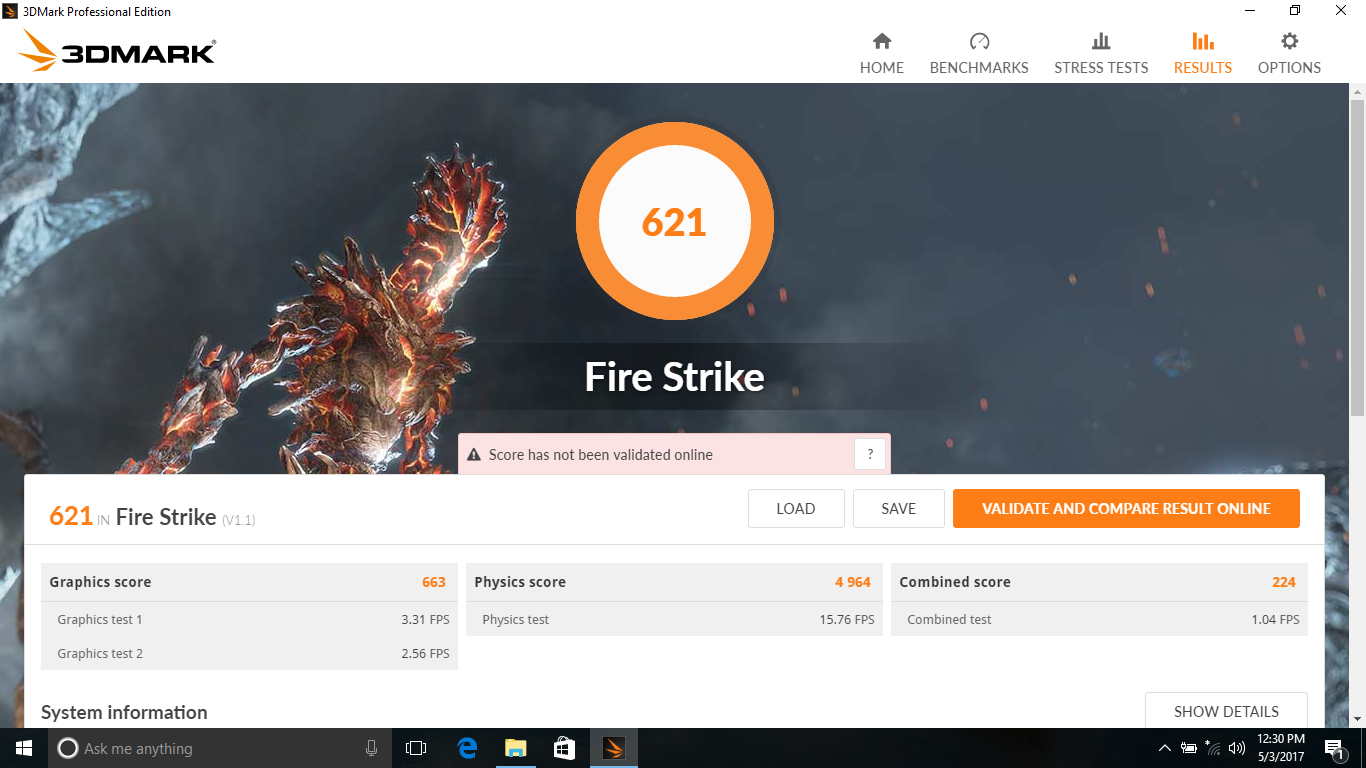Select Graphics test 2 row

(249, 653)
